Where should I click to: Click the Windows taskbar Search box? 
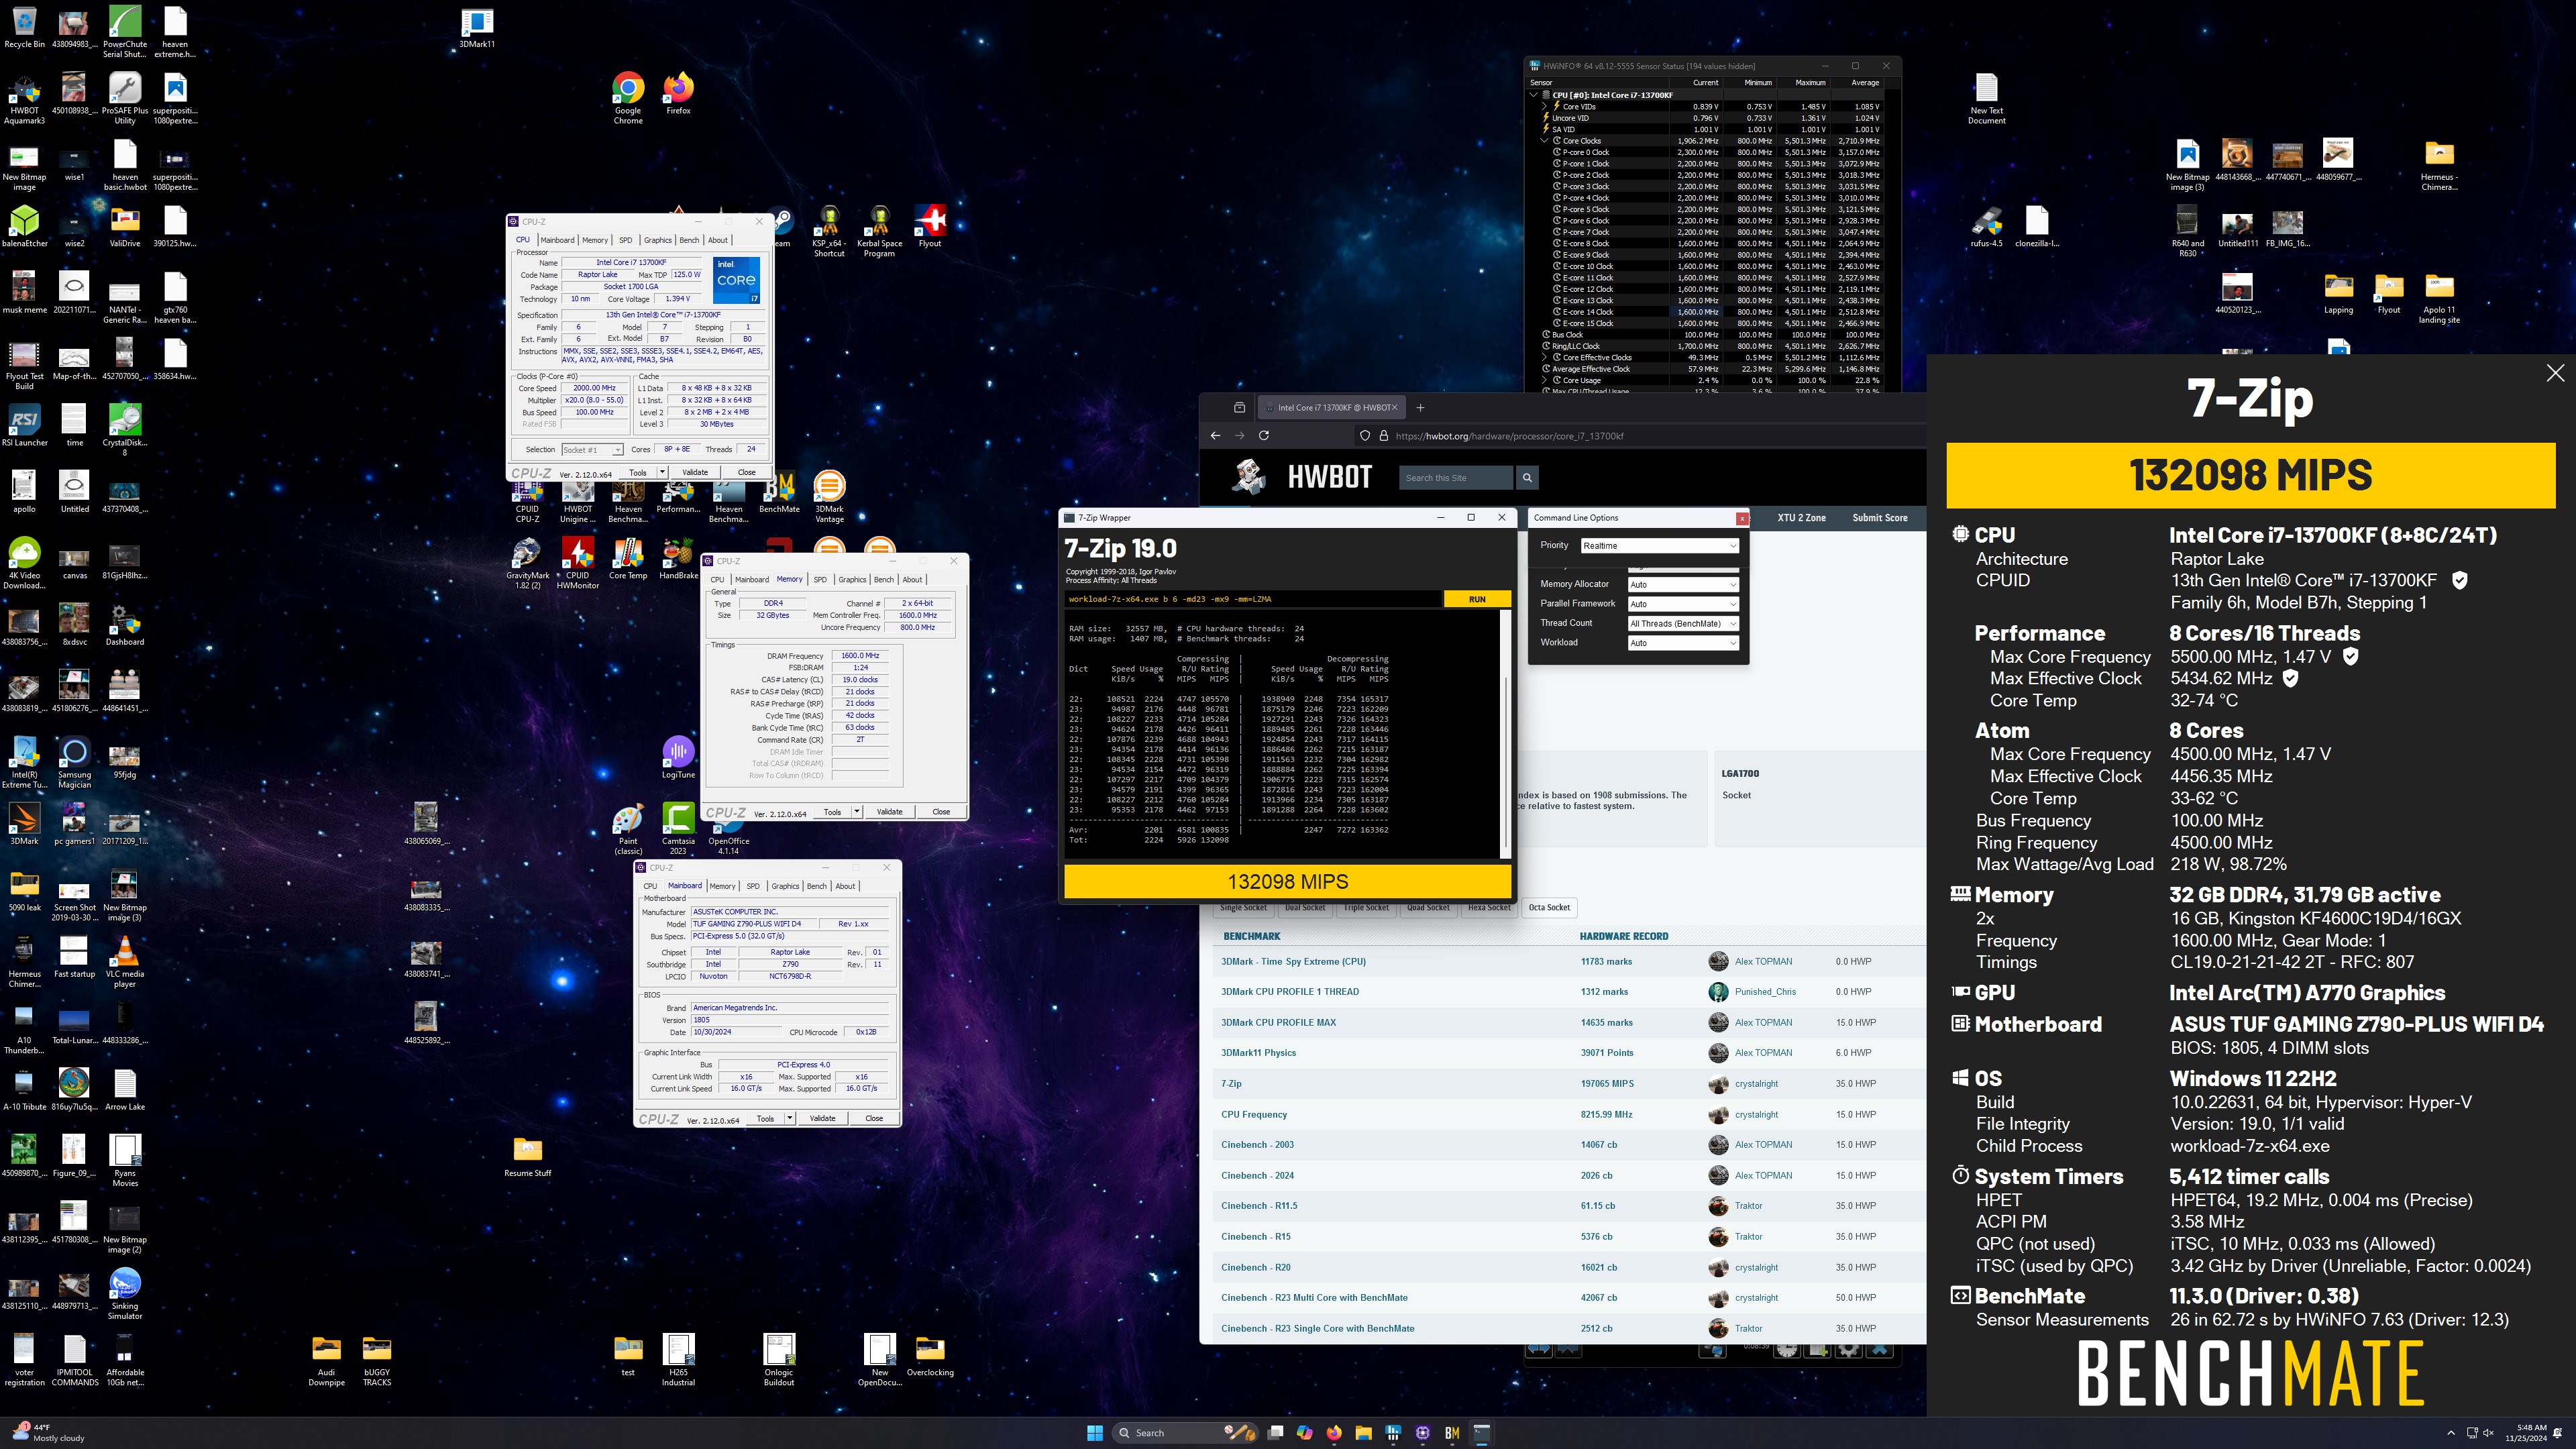[x=1185, y=1433]
